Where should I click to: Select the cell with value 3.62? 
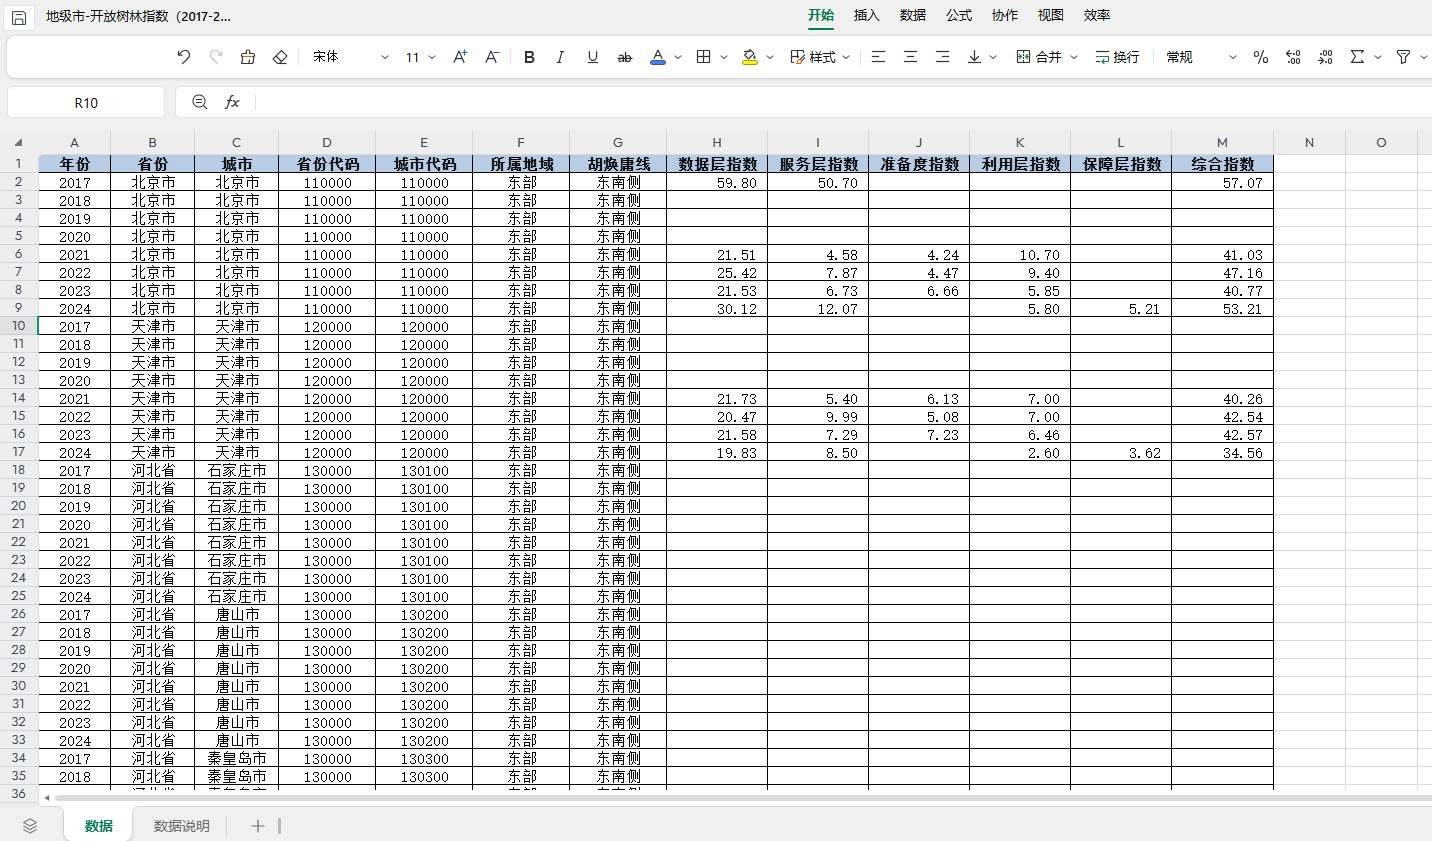coord(1121,452)
